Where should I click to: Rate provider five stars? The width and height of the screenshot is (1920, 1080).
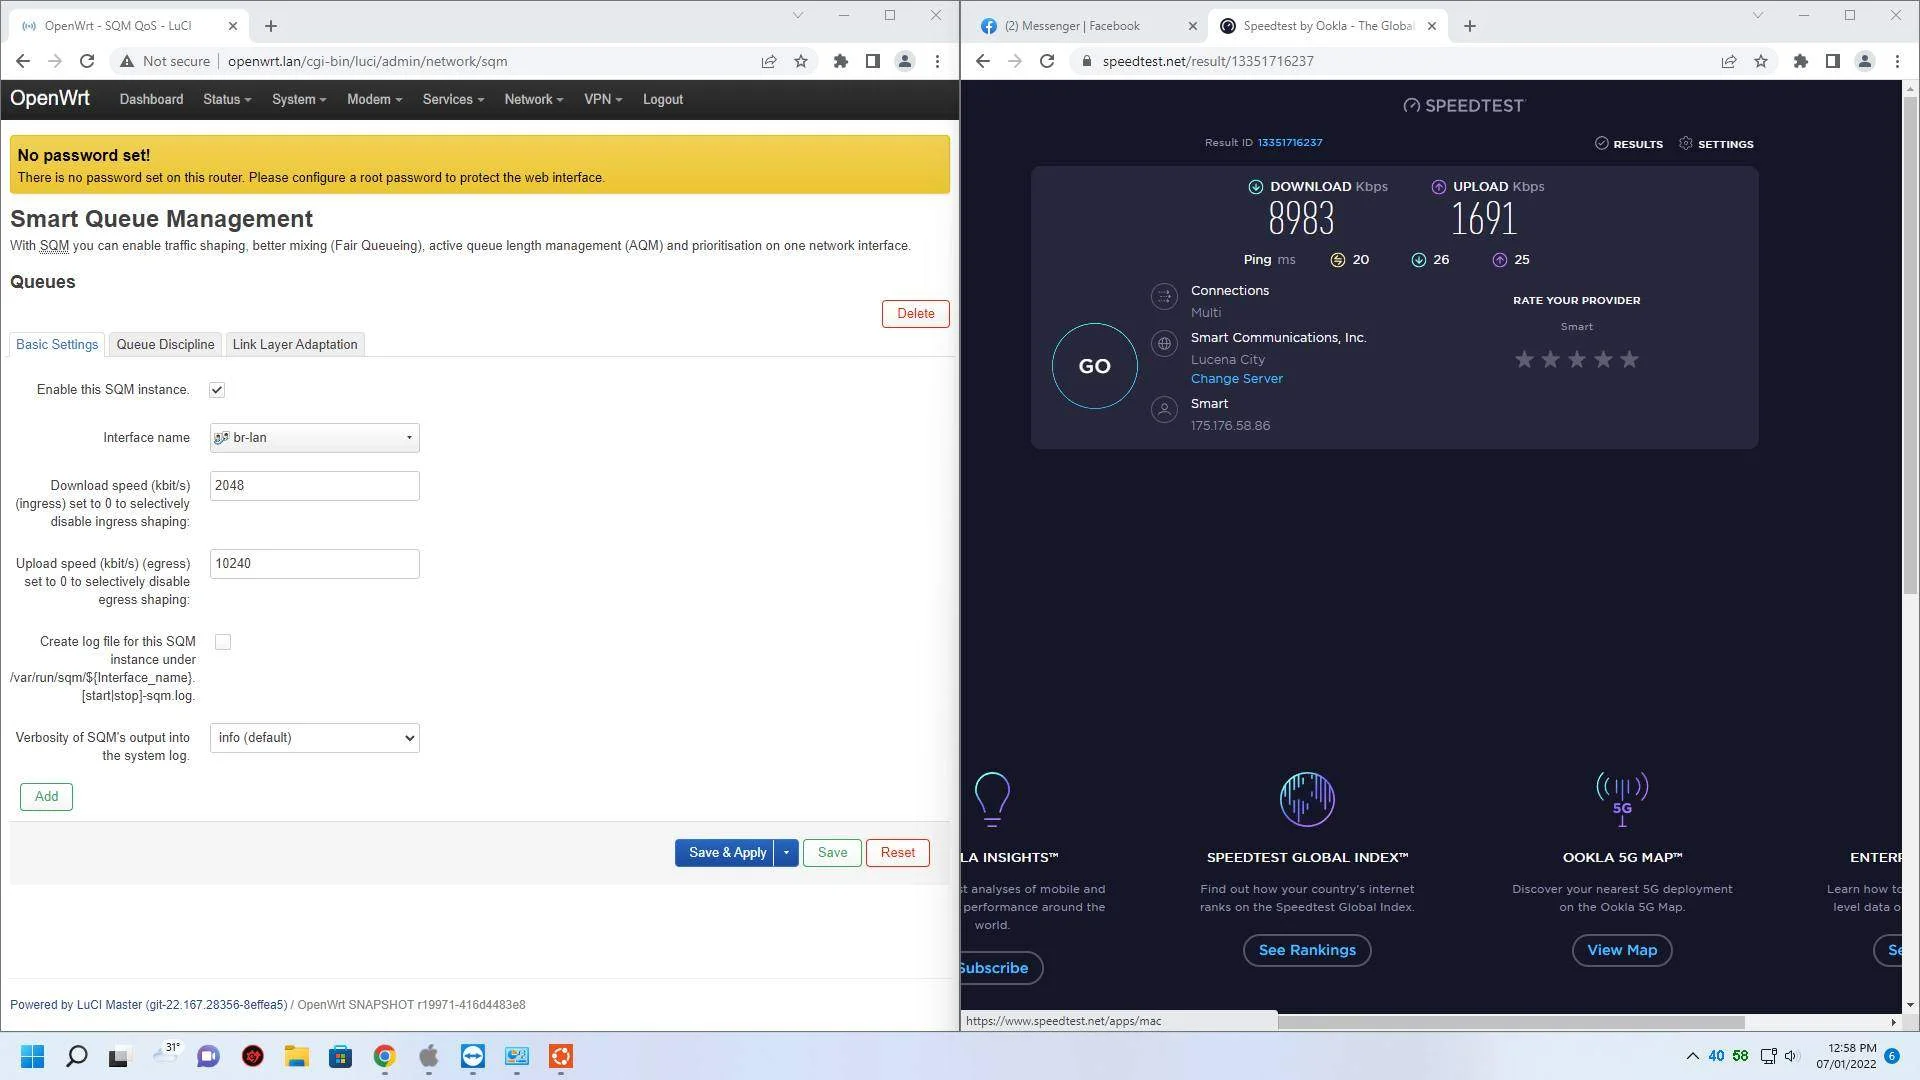point(1629,359)
